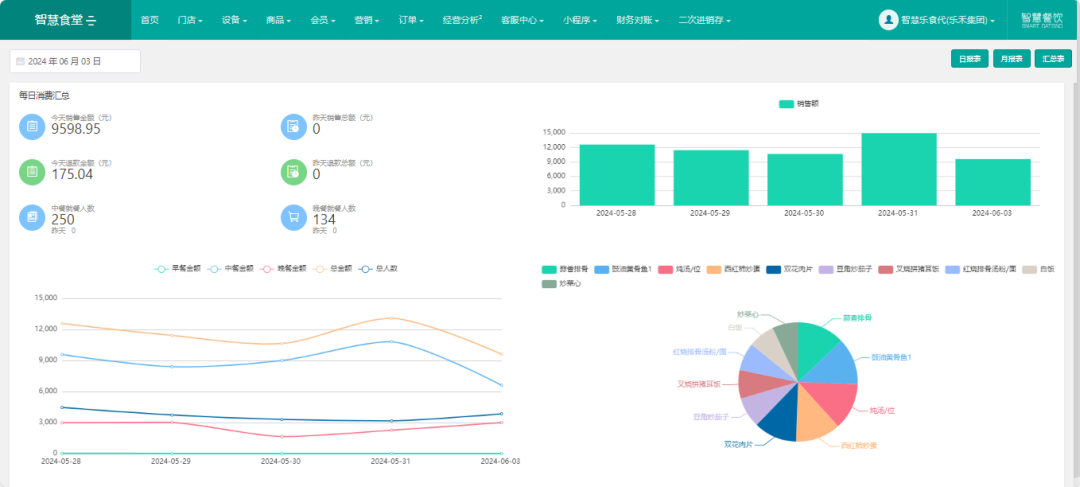Expand the 商品 dropdown menu
This screenshot has height=487, width=1080.
[x=278, y=20]
